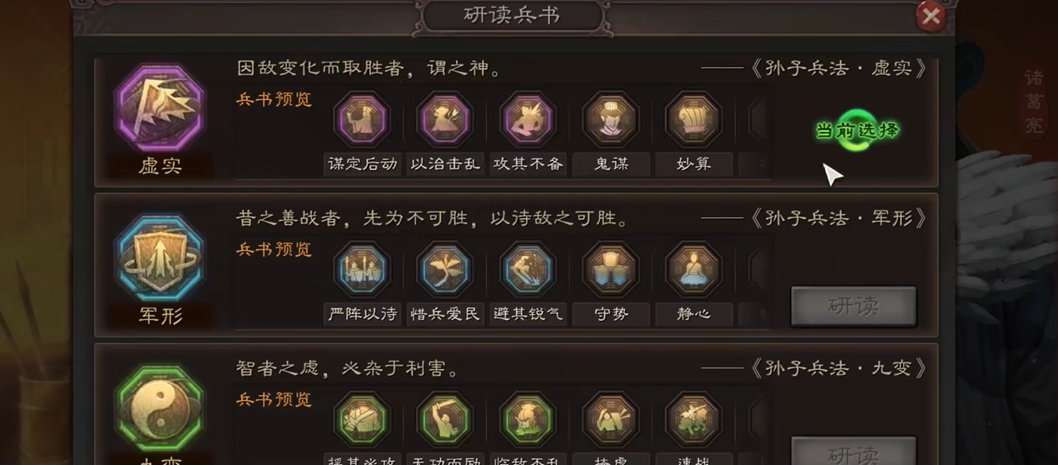Click the third green icon in 九变 row
Viewport: 1058px width, 465px height.
528,420
